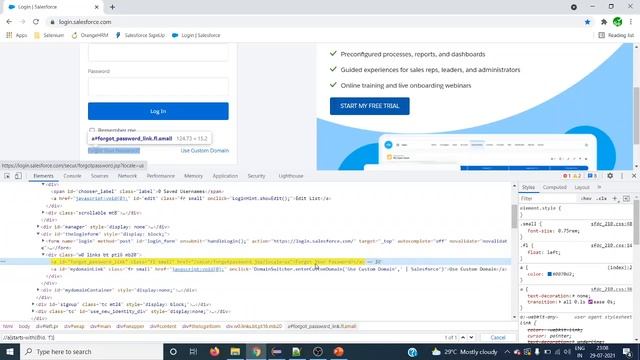Switch to the Sources tab
This screenshot has height=360, width=640.
[100, 176]
